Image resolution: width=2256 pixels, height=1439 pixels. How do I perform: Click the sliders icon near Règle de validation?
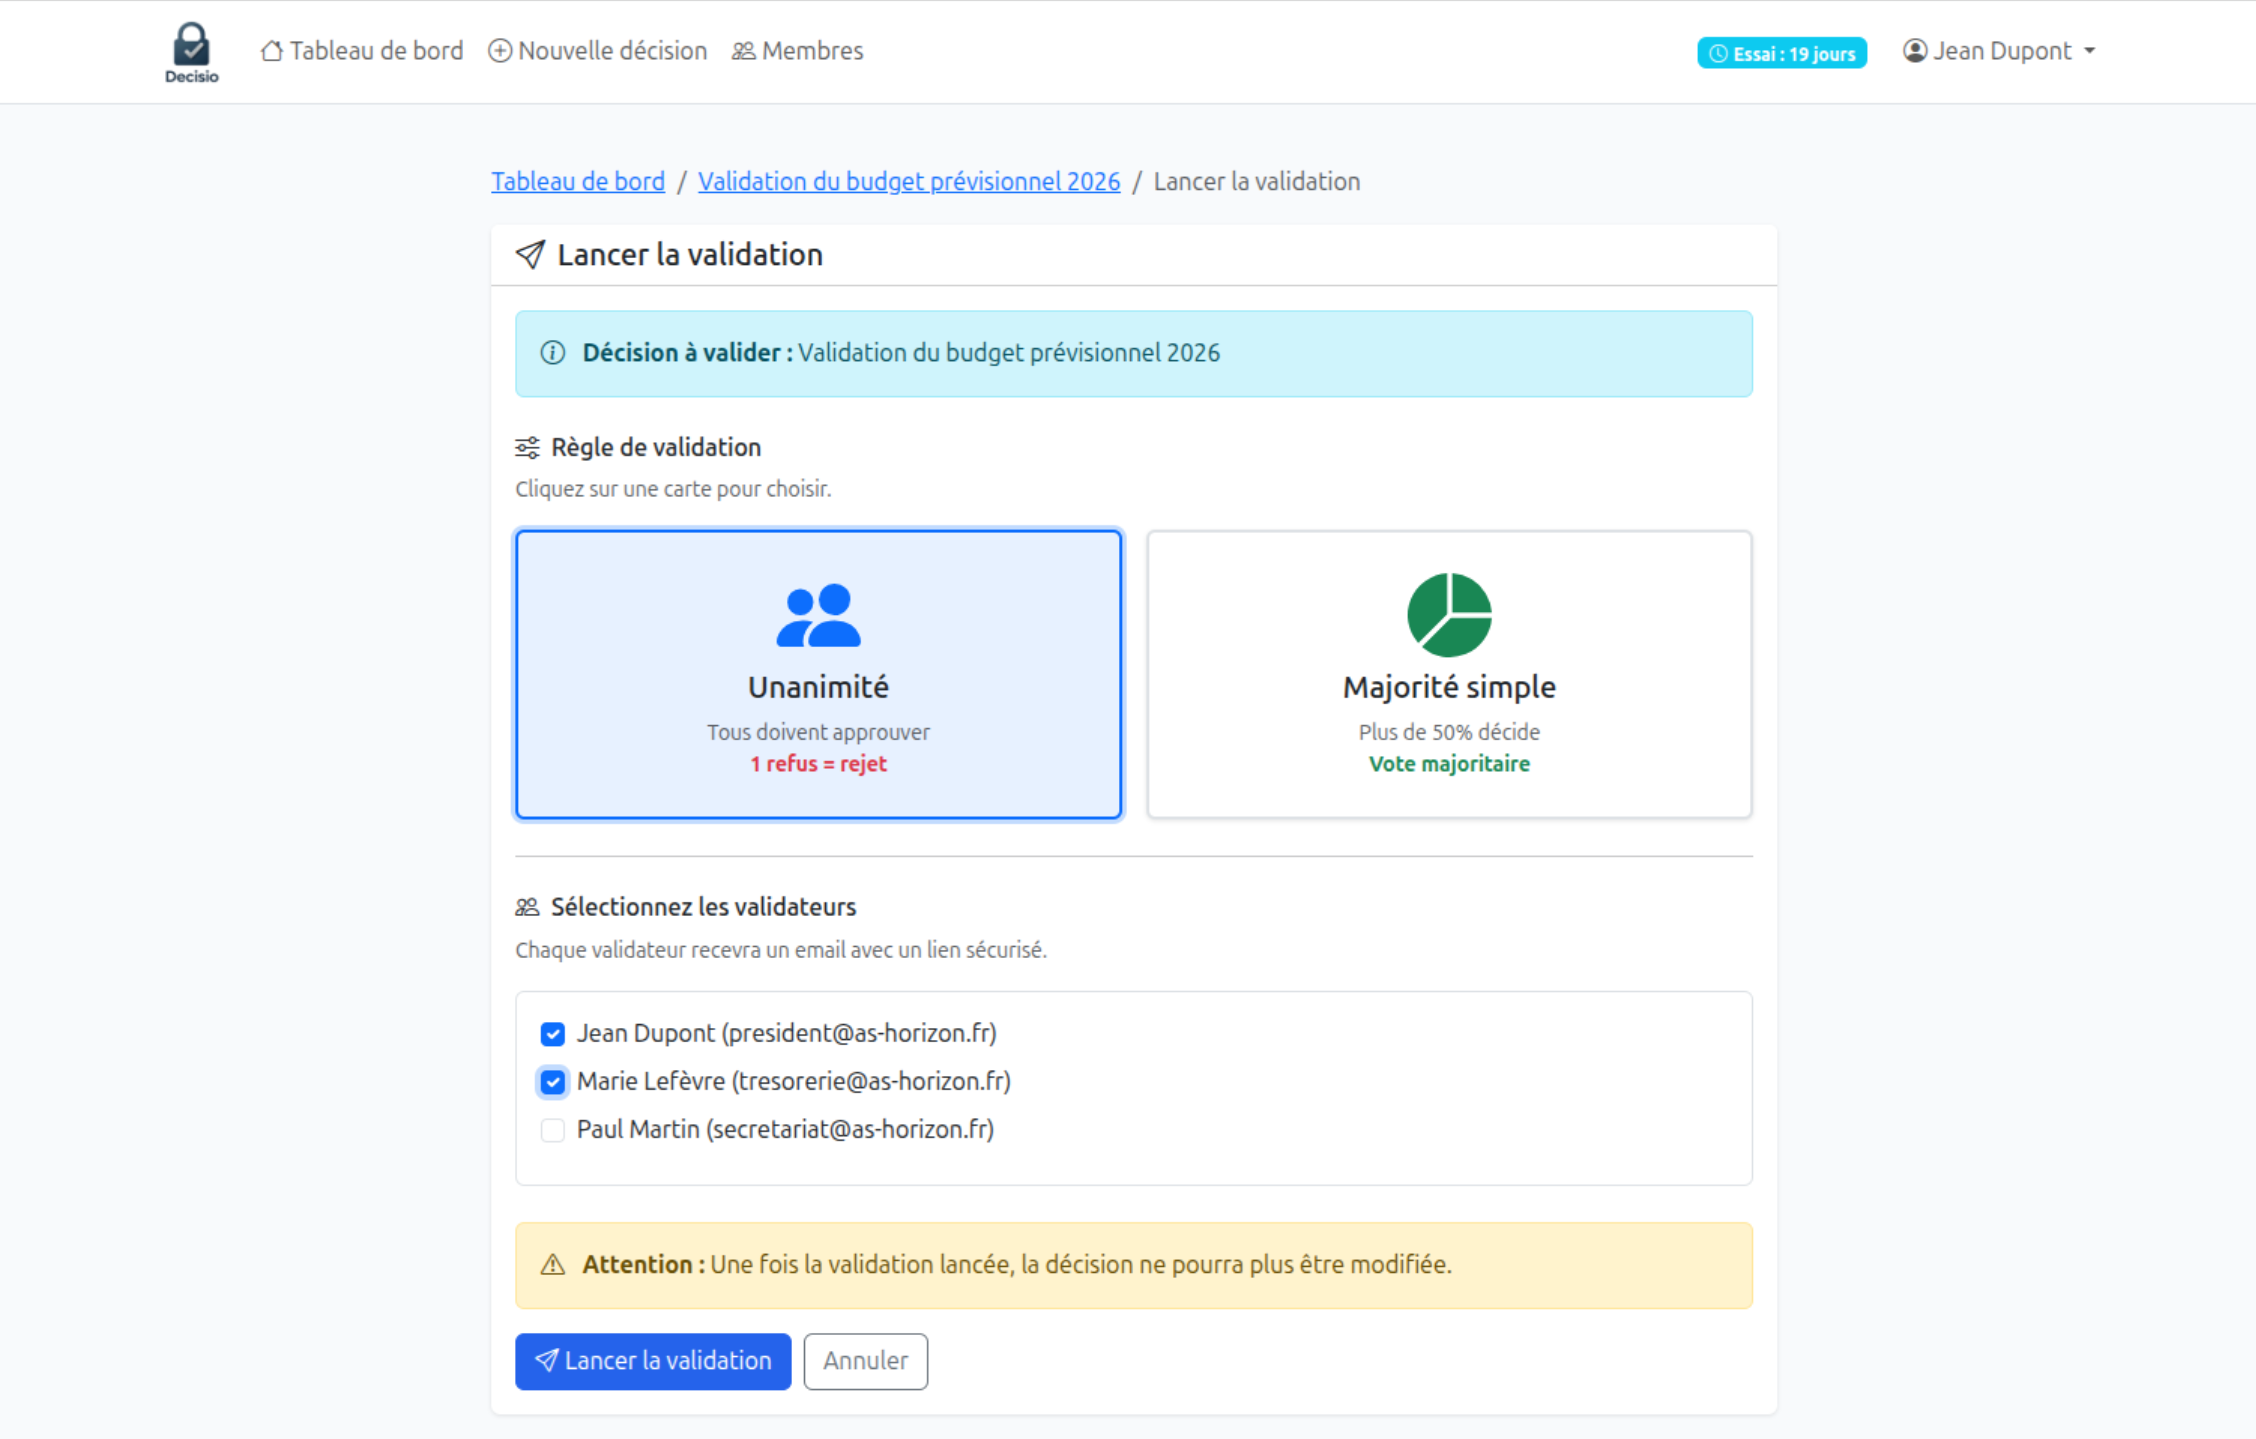point(527,447)
